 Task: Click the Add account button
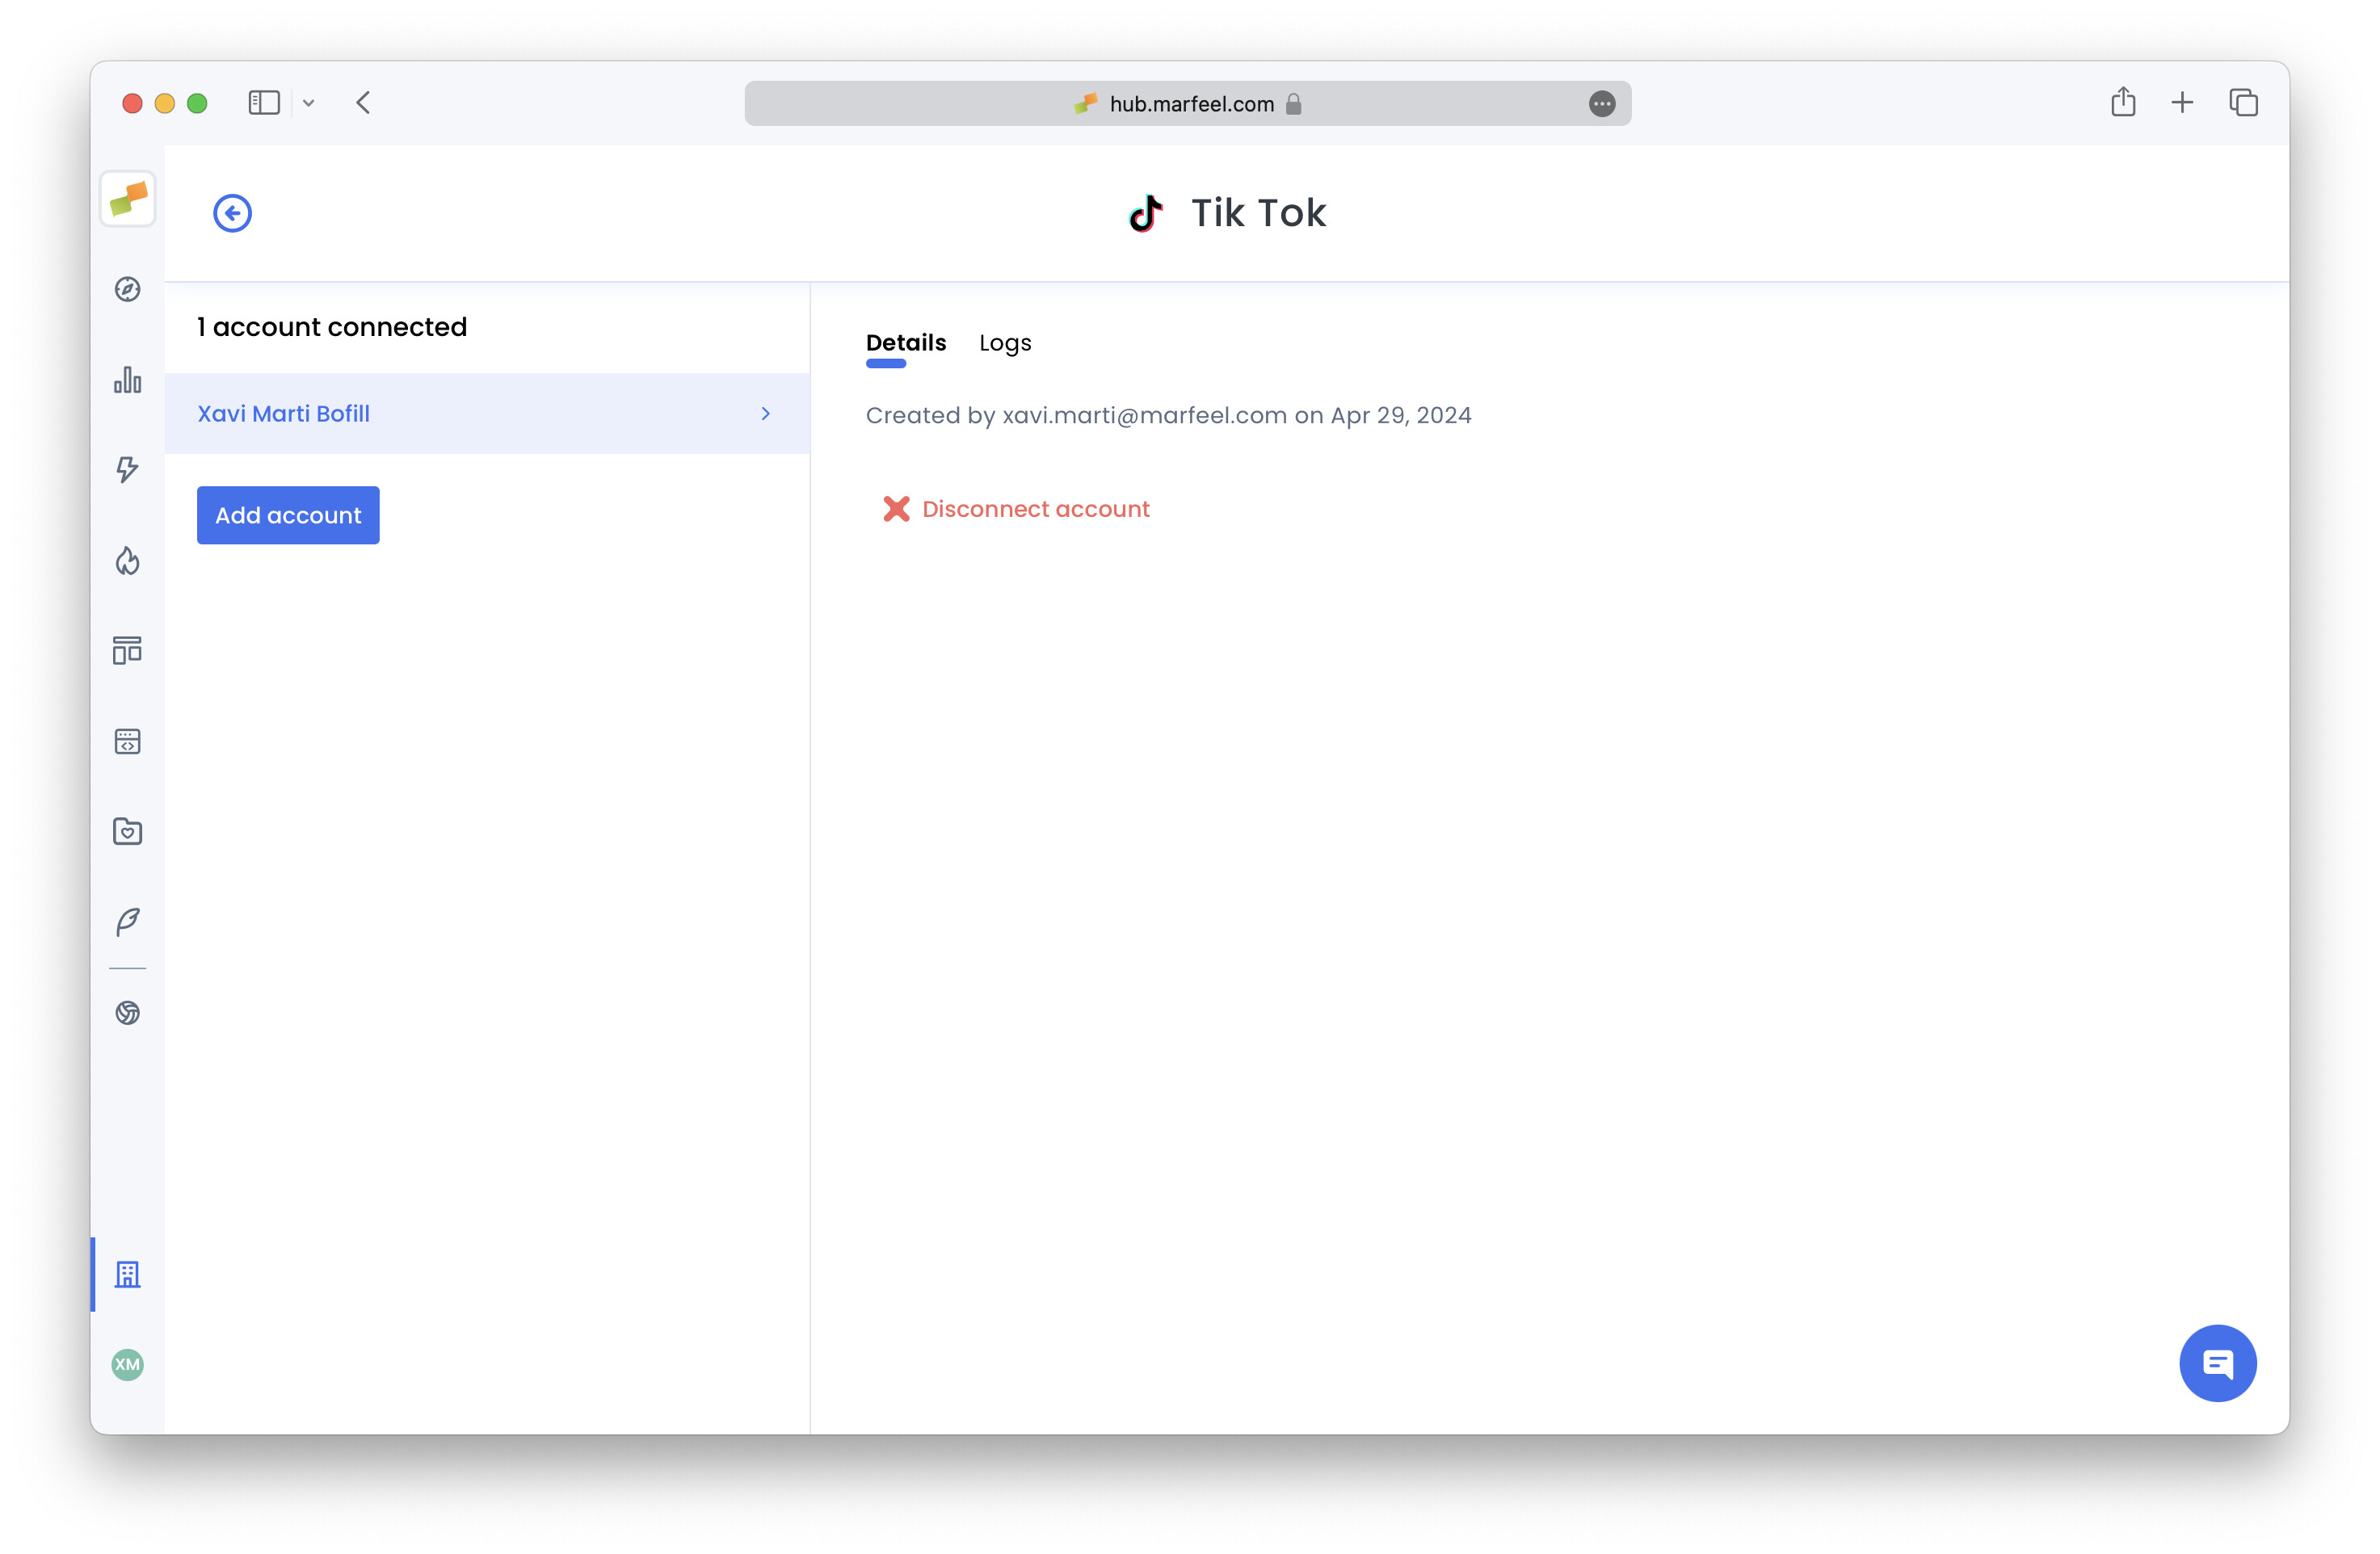coord(288,515)
